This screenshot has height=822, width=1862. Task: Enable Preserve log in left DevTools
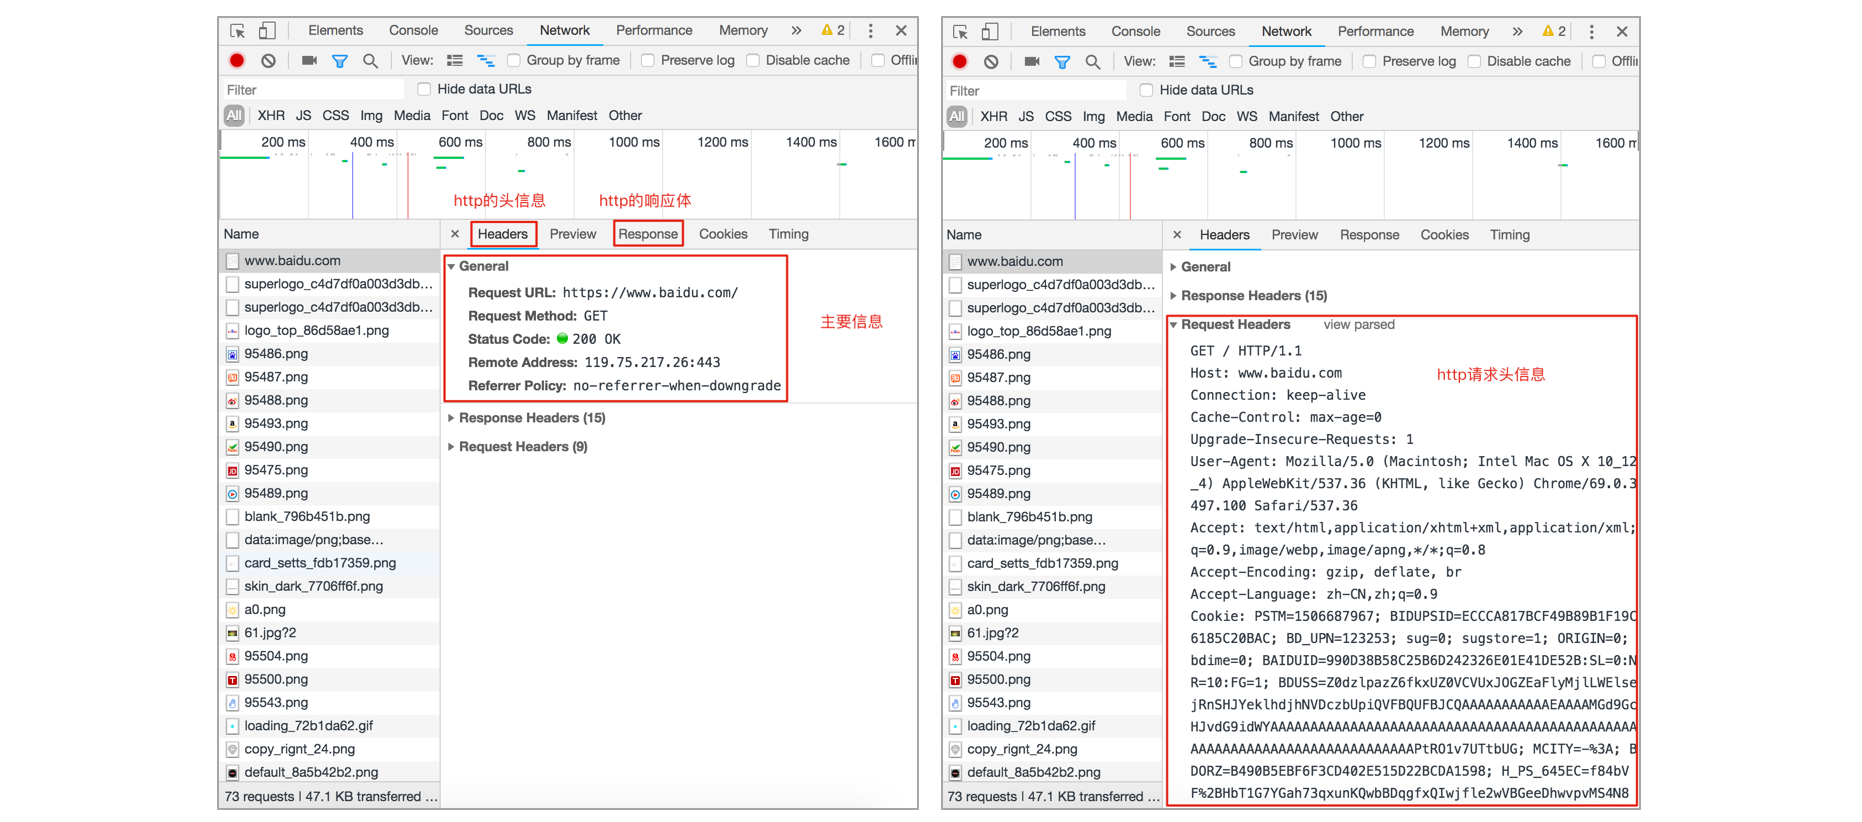tap(648, 61)
